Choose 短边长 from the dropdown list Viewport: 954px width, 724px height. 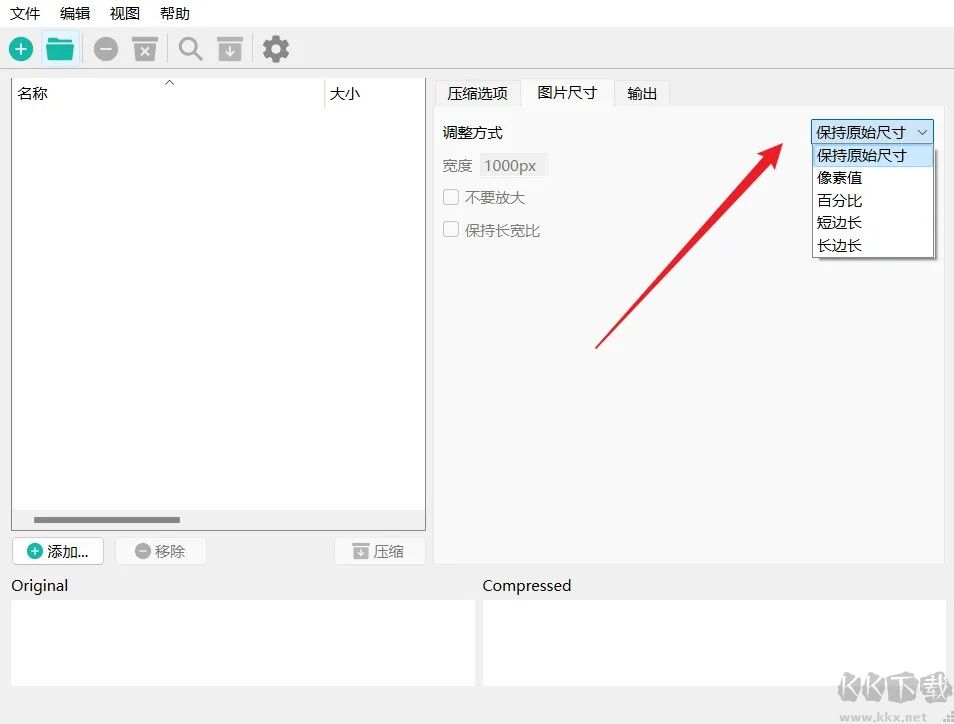pyautogui.click(x=872, y=223)
